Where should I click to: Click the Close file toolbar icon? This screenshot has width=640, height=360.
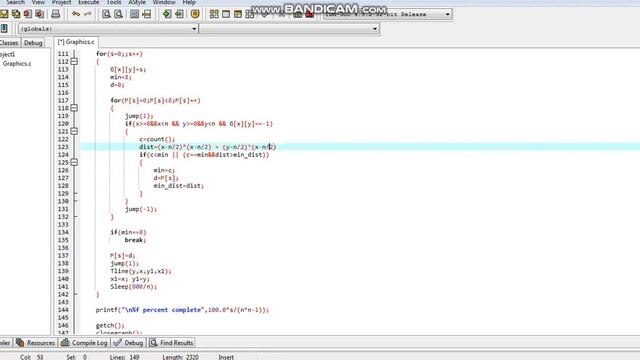[x=28, y=14]
